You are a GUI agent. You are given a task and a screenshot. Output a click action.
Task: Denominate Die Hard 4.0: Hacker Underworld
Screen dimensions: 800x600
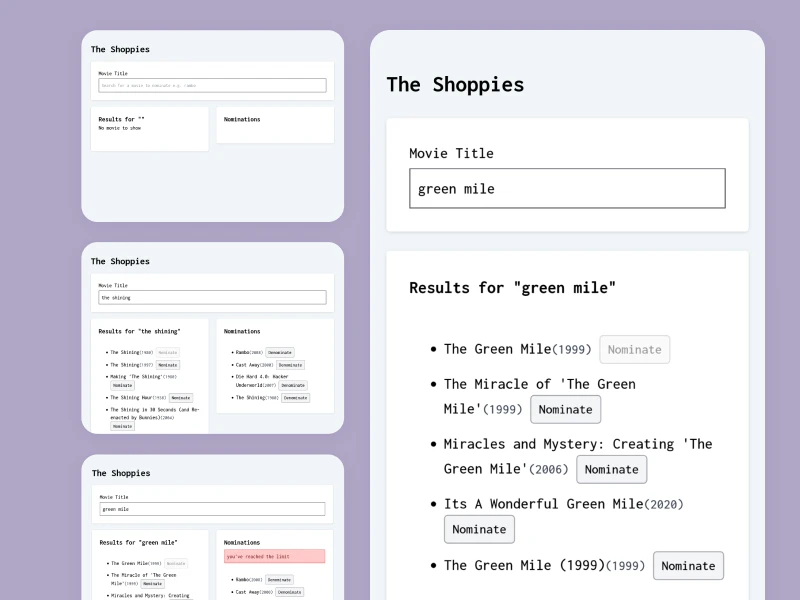[x=293, y=385]
